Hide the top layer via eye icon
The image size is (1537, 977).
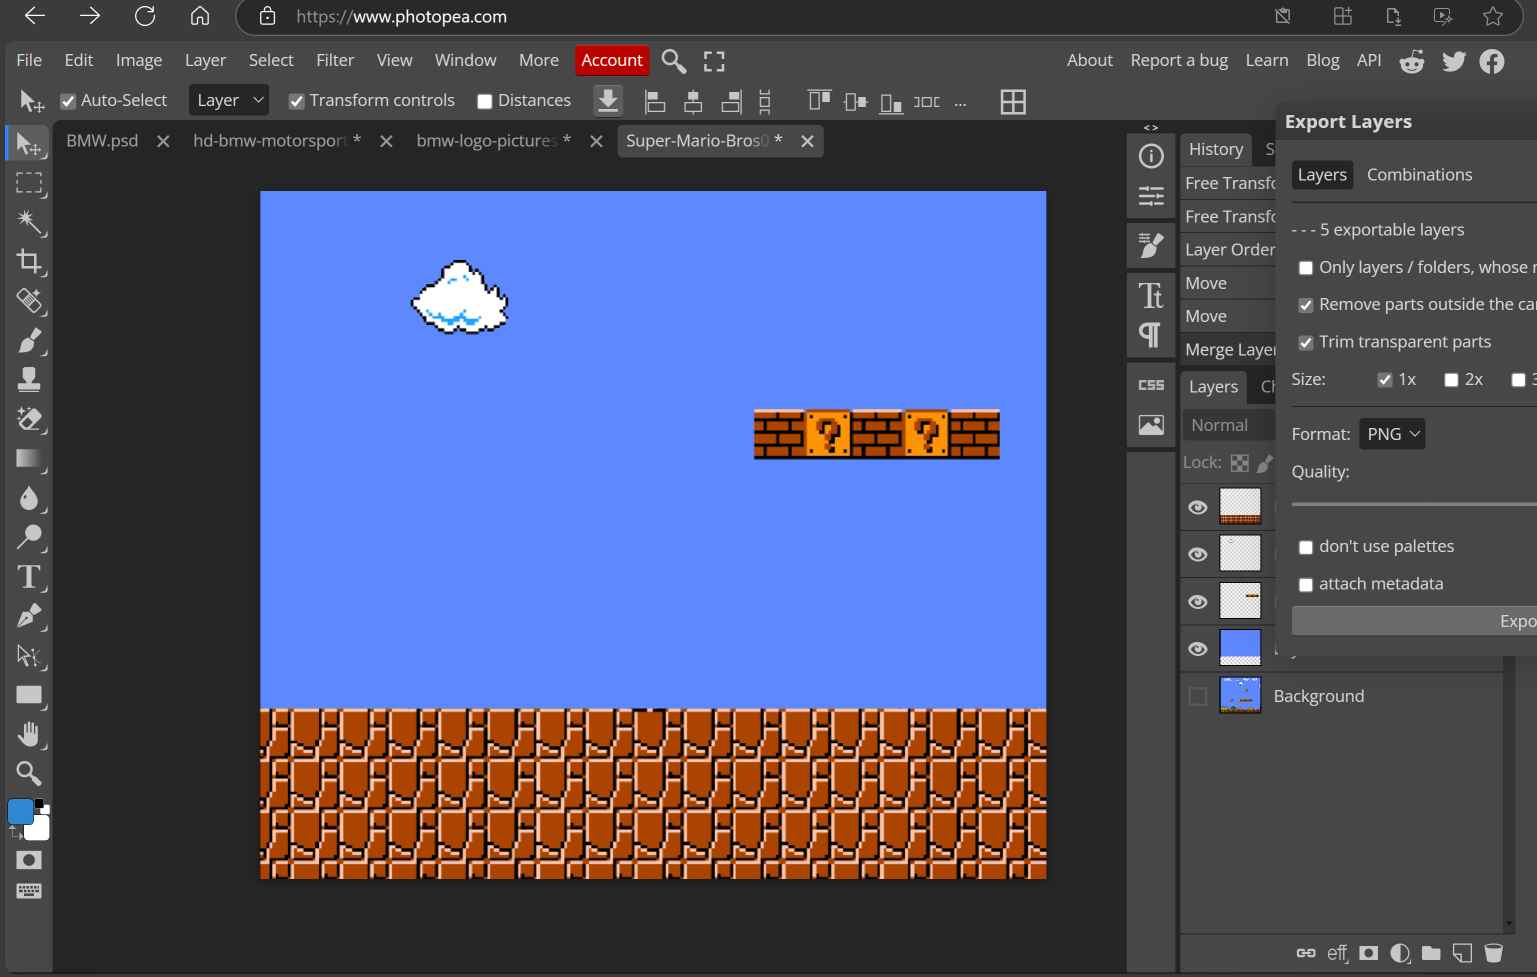(x=1197, y=507)
